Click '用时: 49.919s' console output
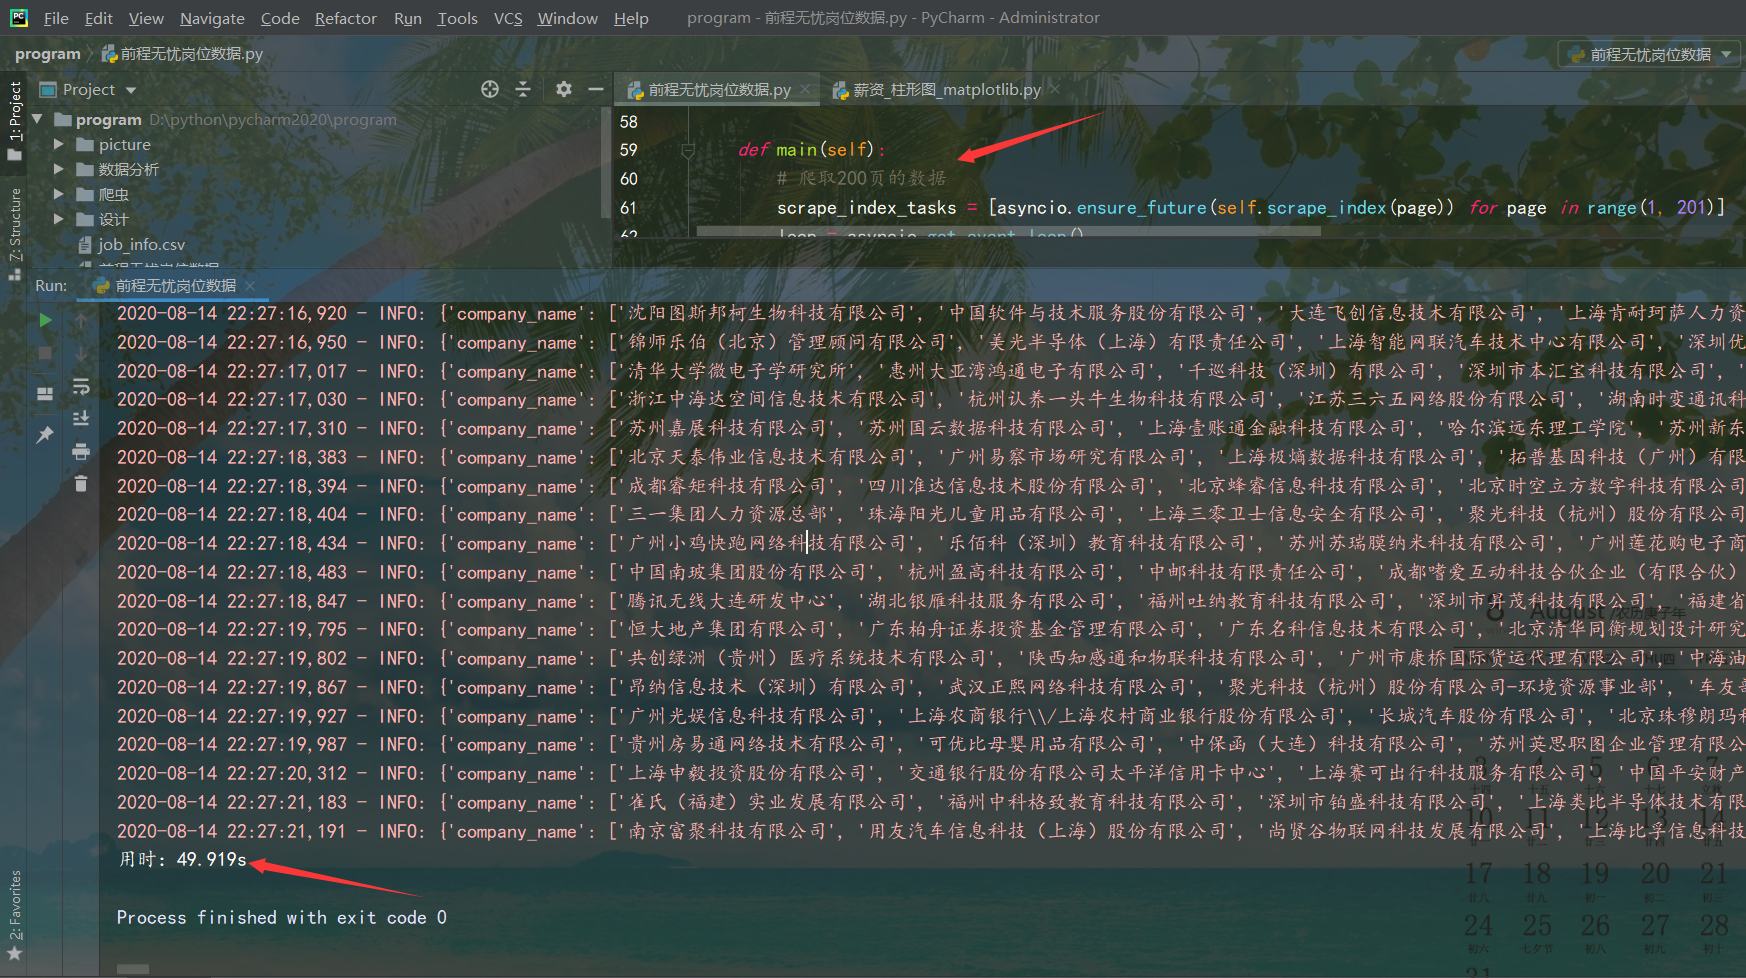 (x=183, y=860)
